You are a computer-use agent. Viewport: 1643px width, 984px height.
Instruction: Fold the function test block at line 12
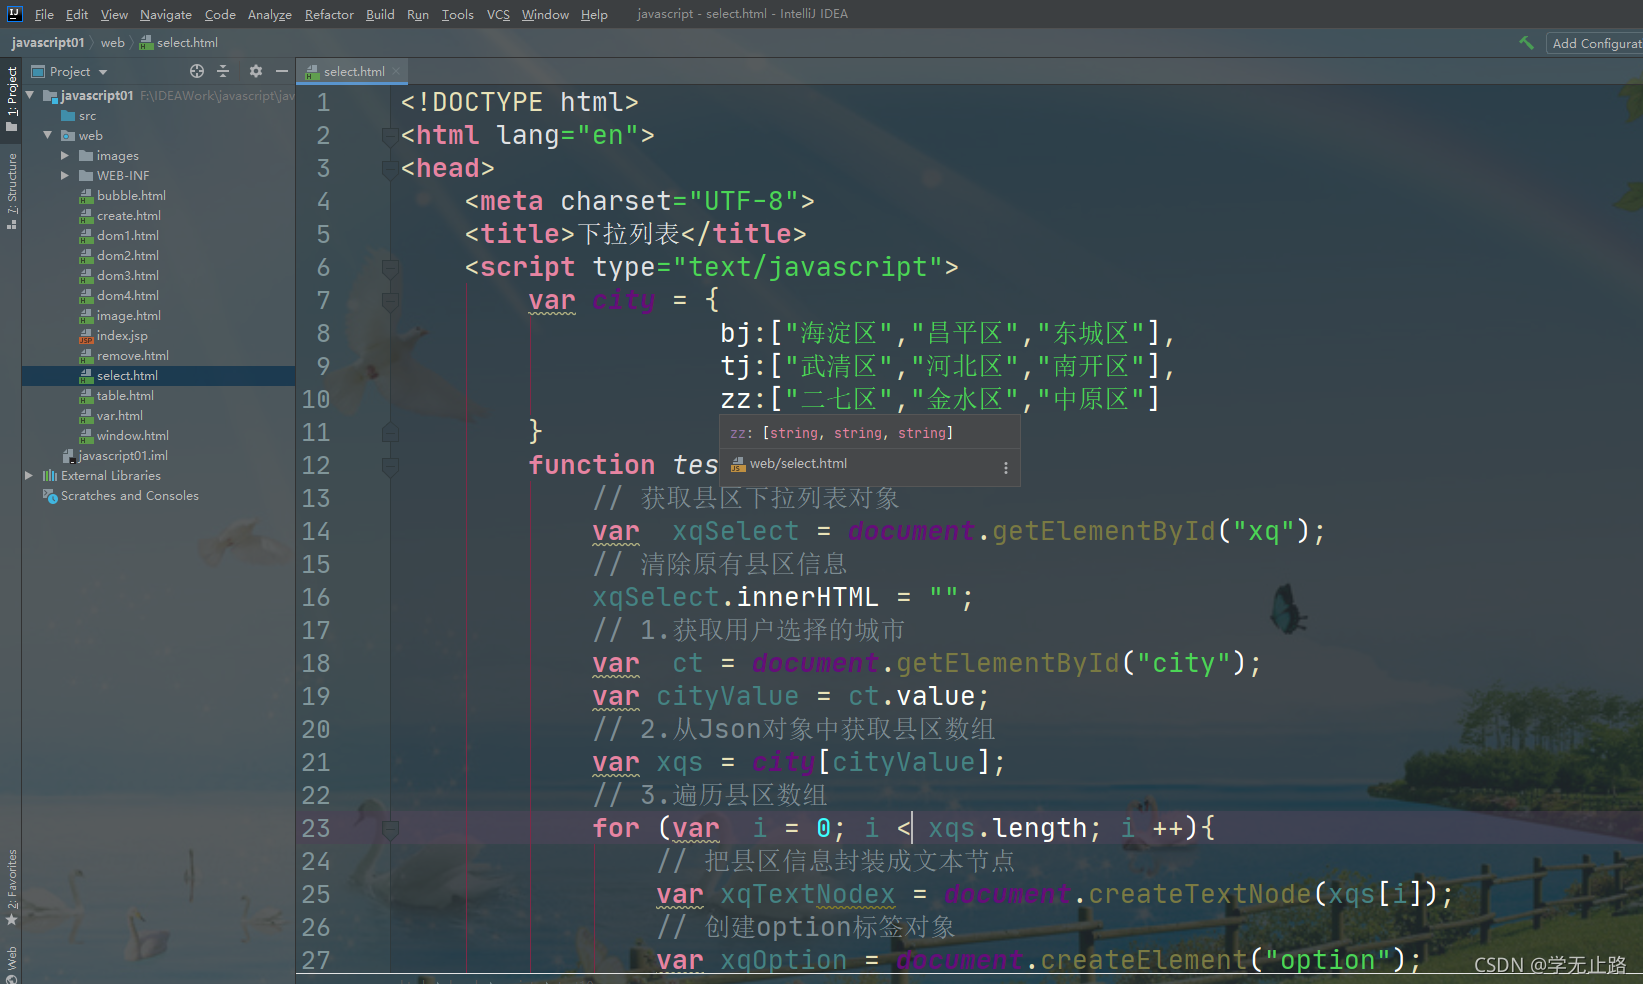point(390,465)
